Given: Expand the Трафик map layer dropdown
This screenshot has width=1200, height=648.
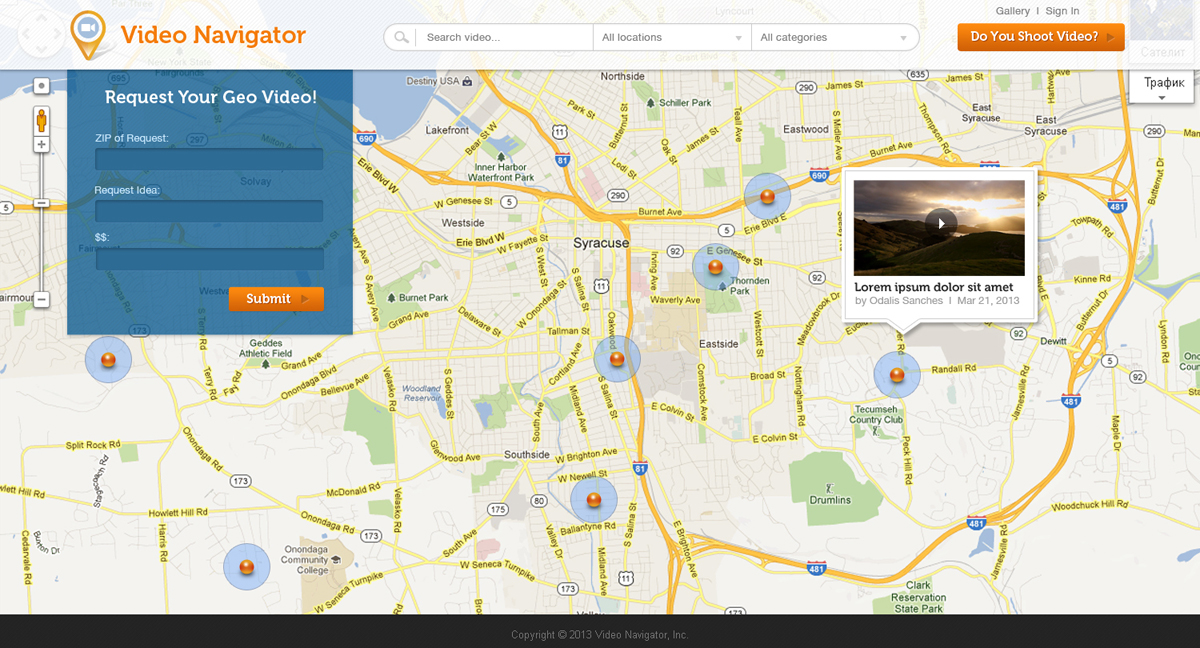Looking at the screenshot, I should 1161,87.
